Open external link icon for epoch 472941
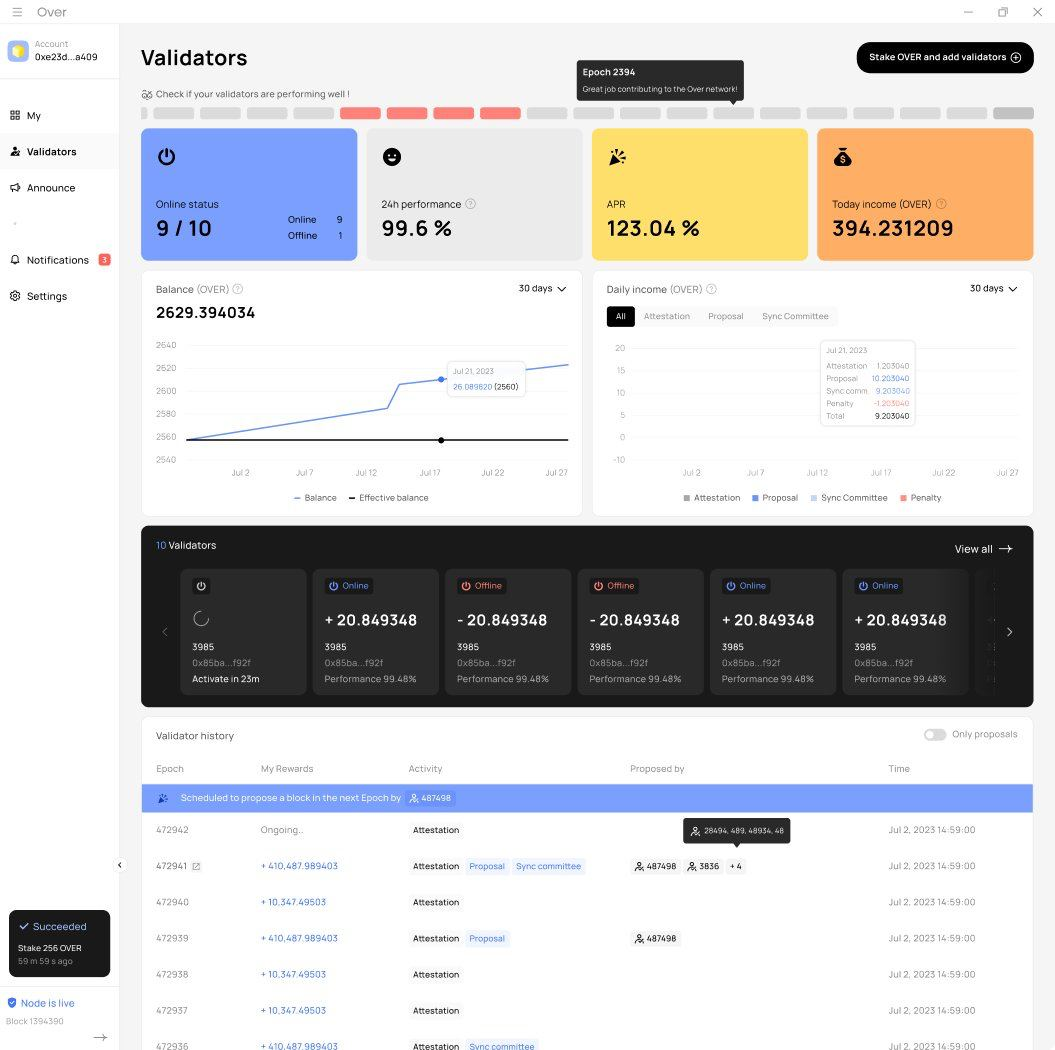The height and width of the screenshot is (1050, 1055). tap(196, 867)
